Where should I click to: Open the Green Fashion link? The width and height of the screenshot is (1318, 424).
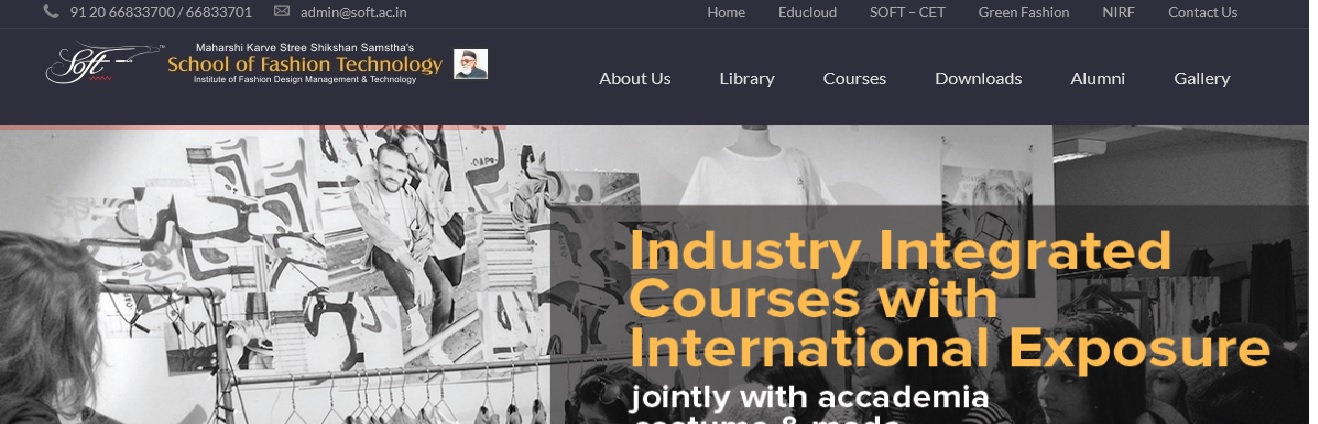tap(1024, 12)
